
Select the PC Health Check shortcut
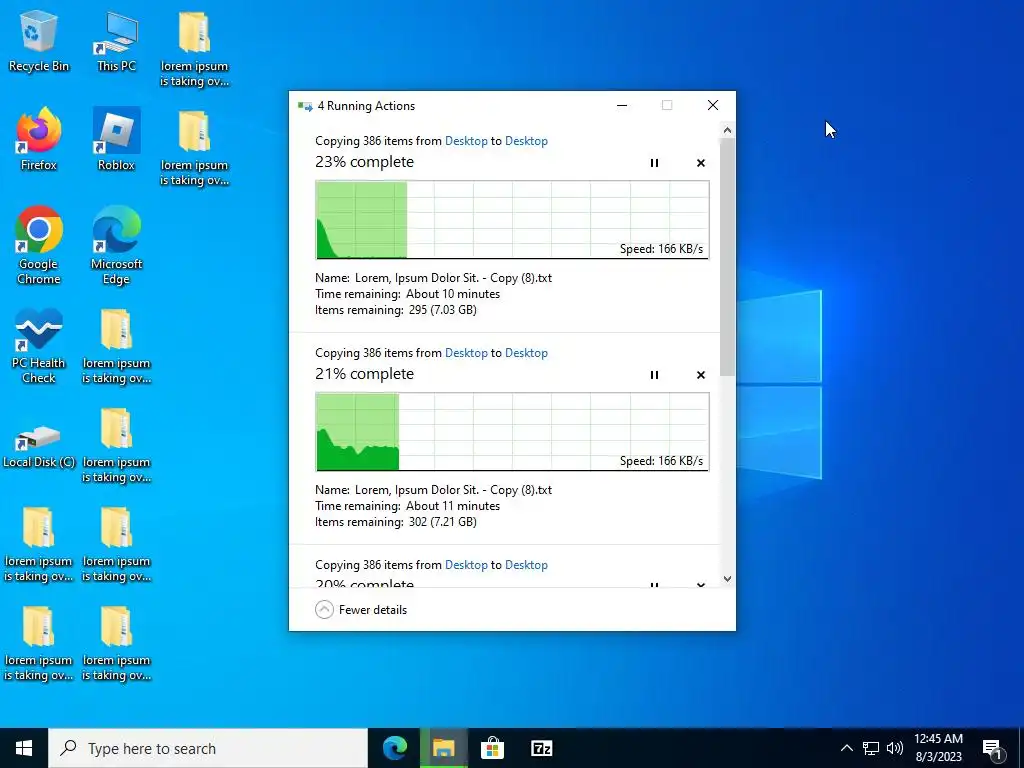pyautogui.click(x=39, y=346)
